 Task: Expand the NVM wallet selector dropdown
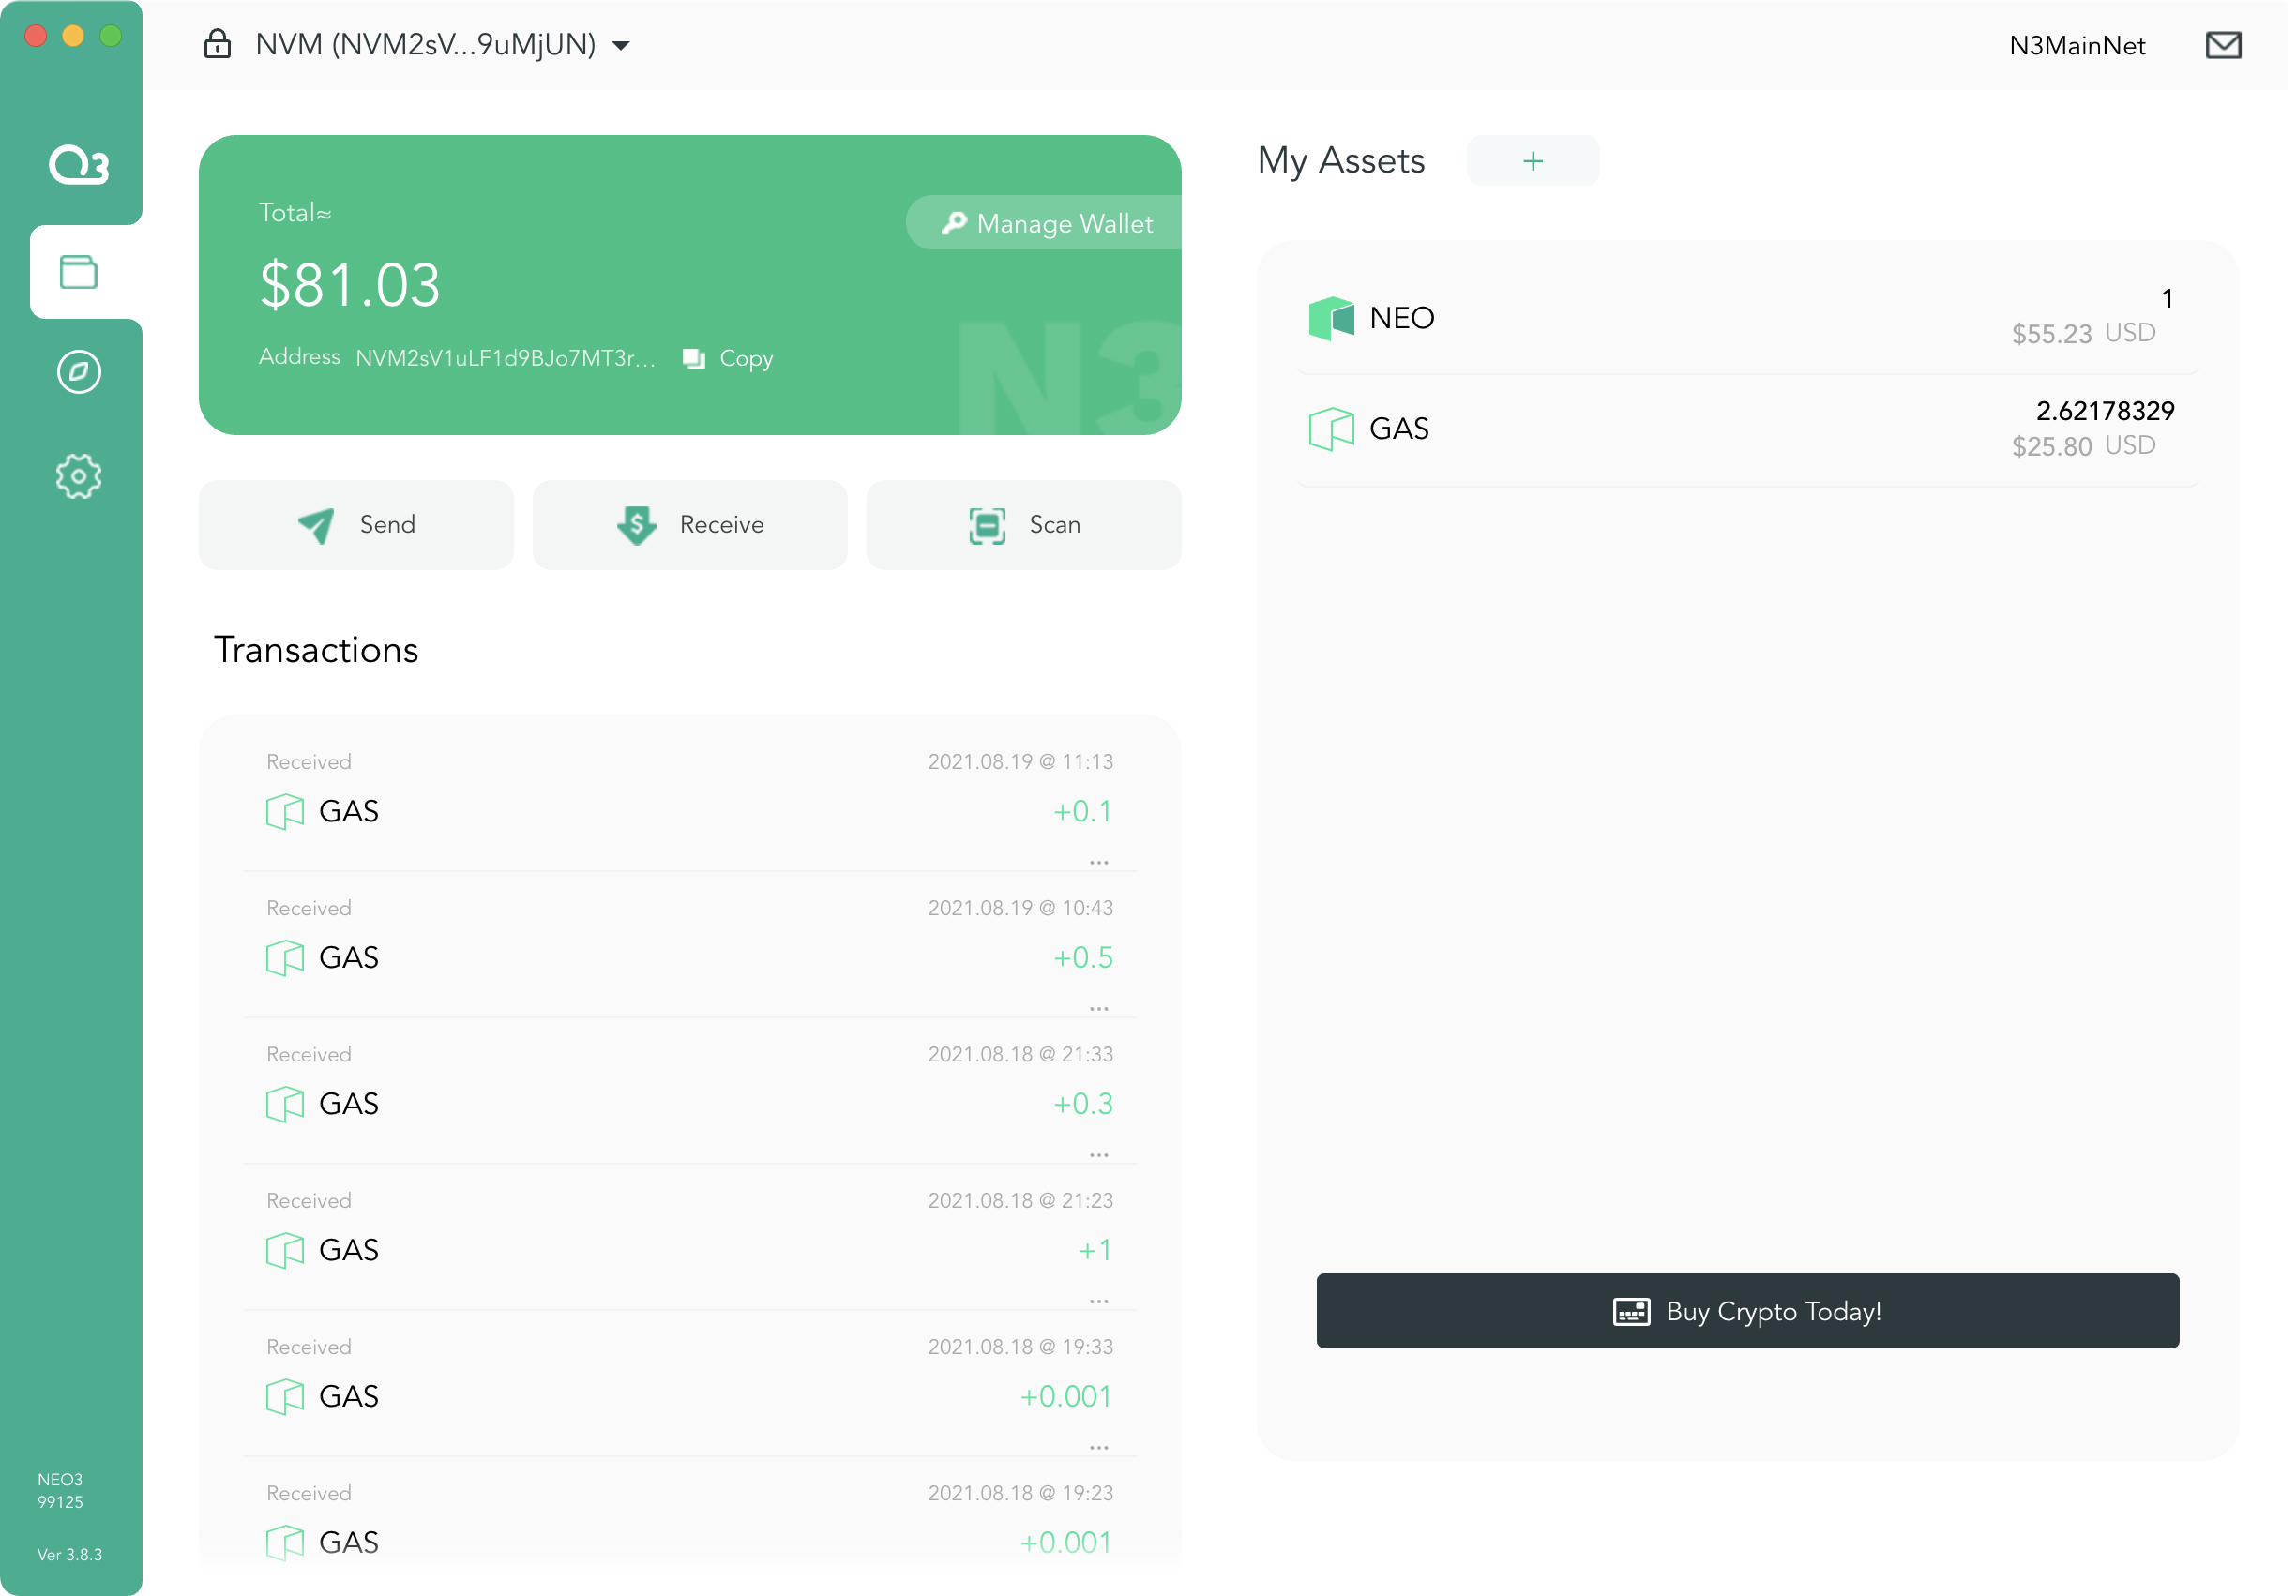click(x=621, y=46)
